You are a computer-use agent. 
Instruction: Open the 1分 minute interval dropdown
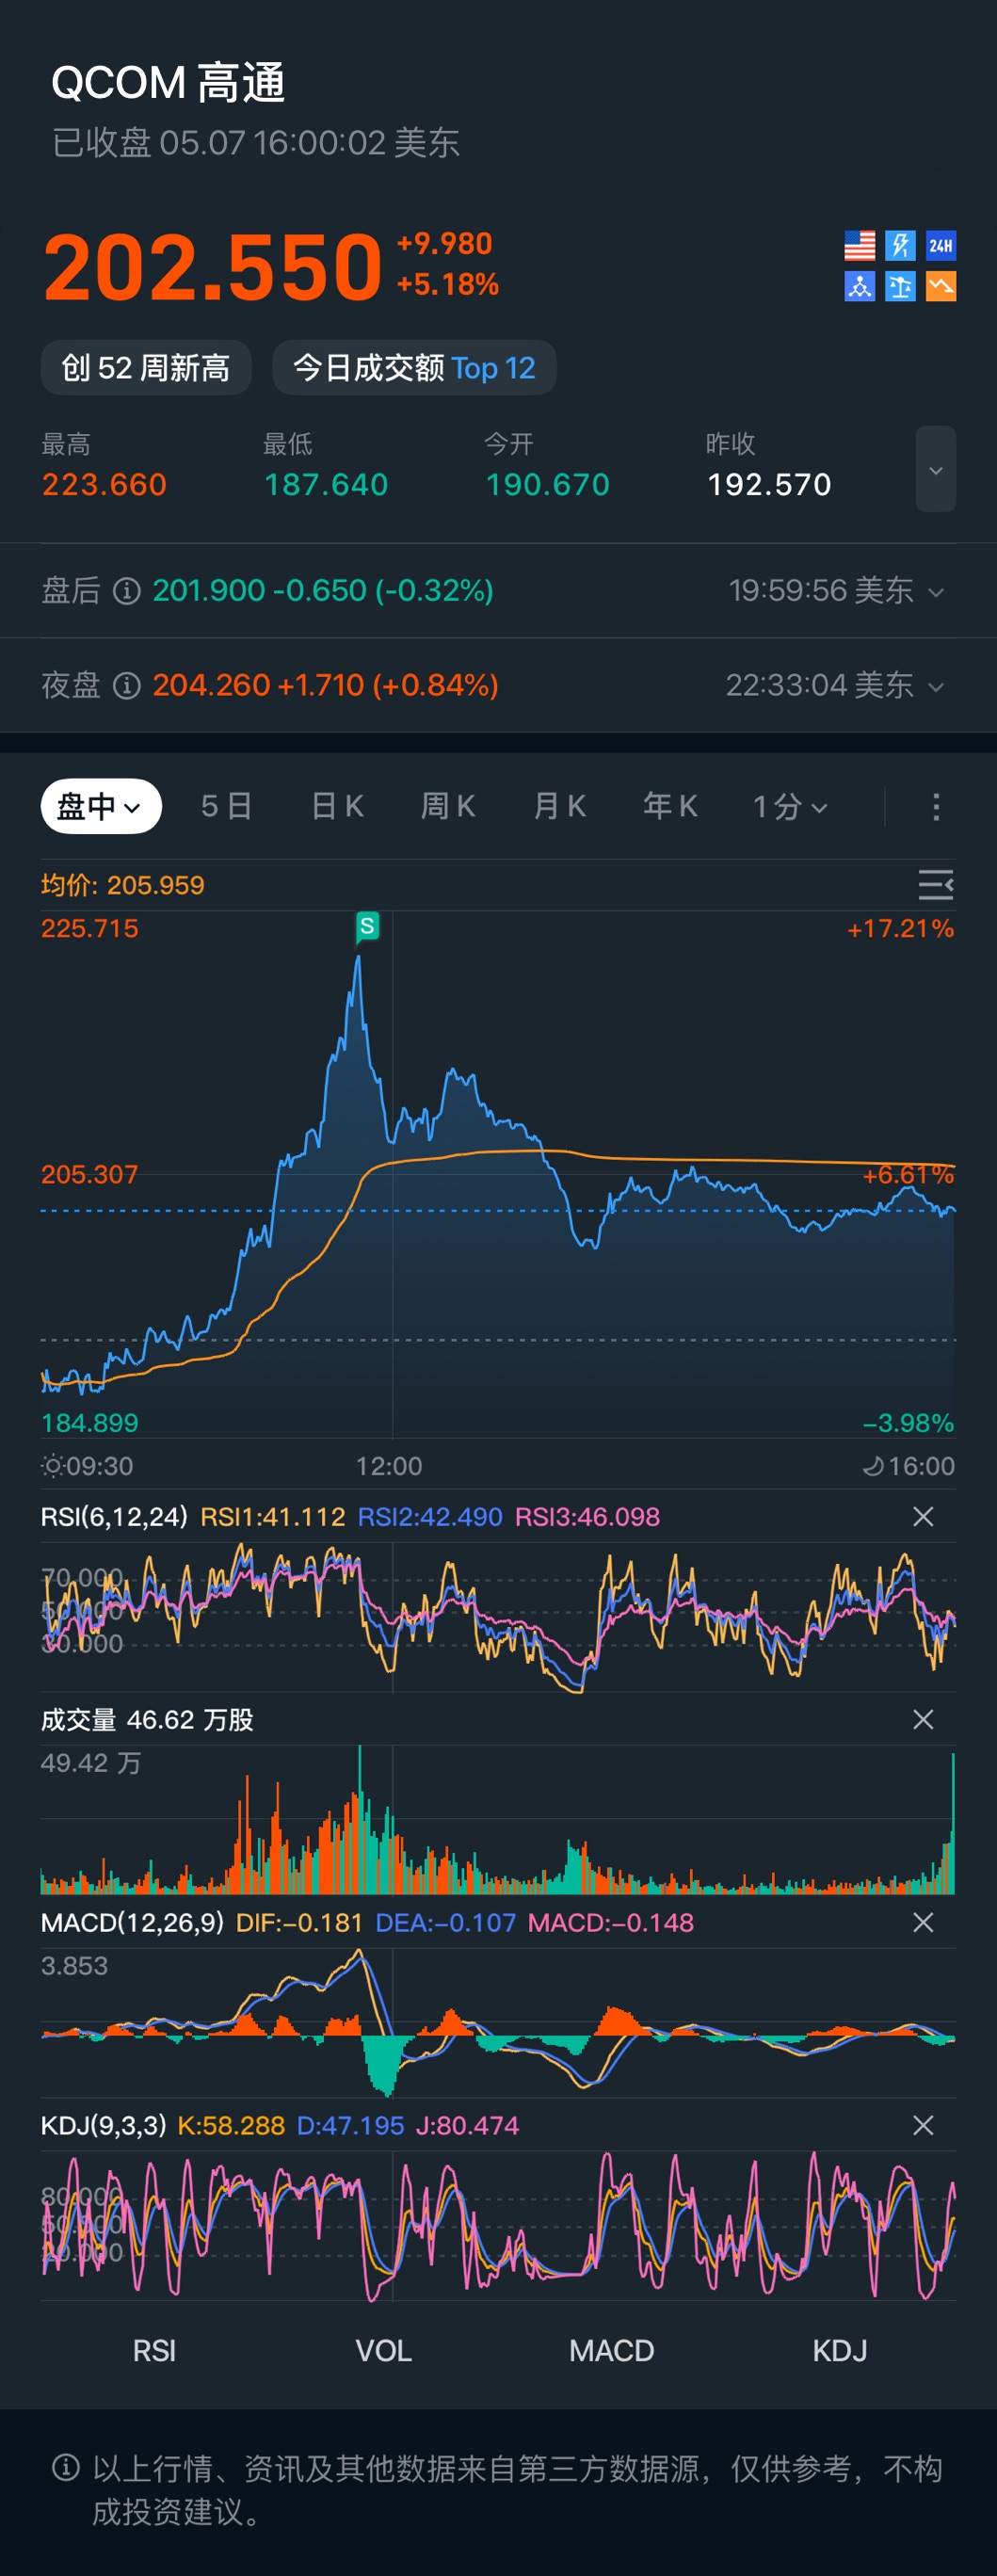click(x=790, y=806)
